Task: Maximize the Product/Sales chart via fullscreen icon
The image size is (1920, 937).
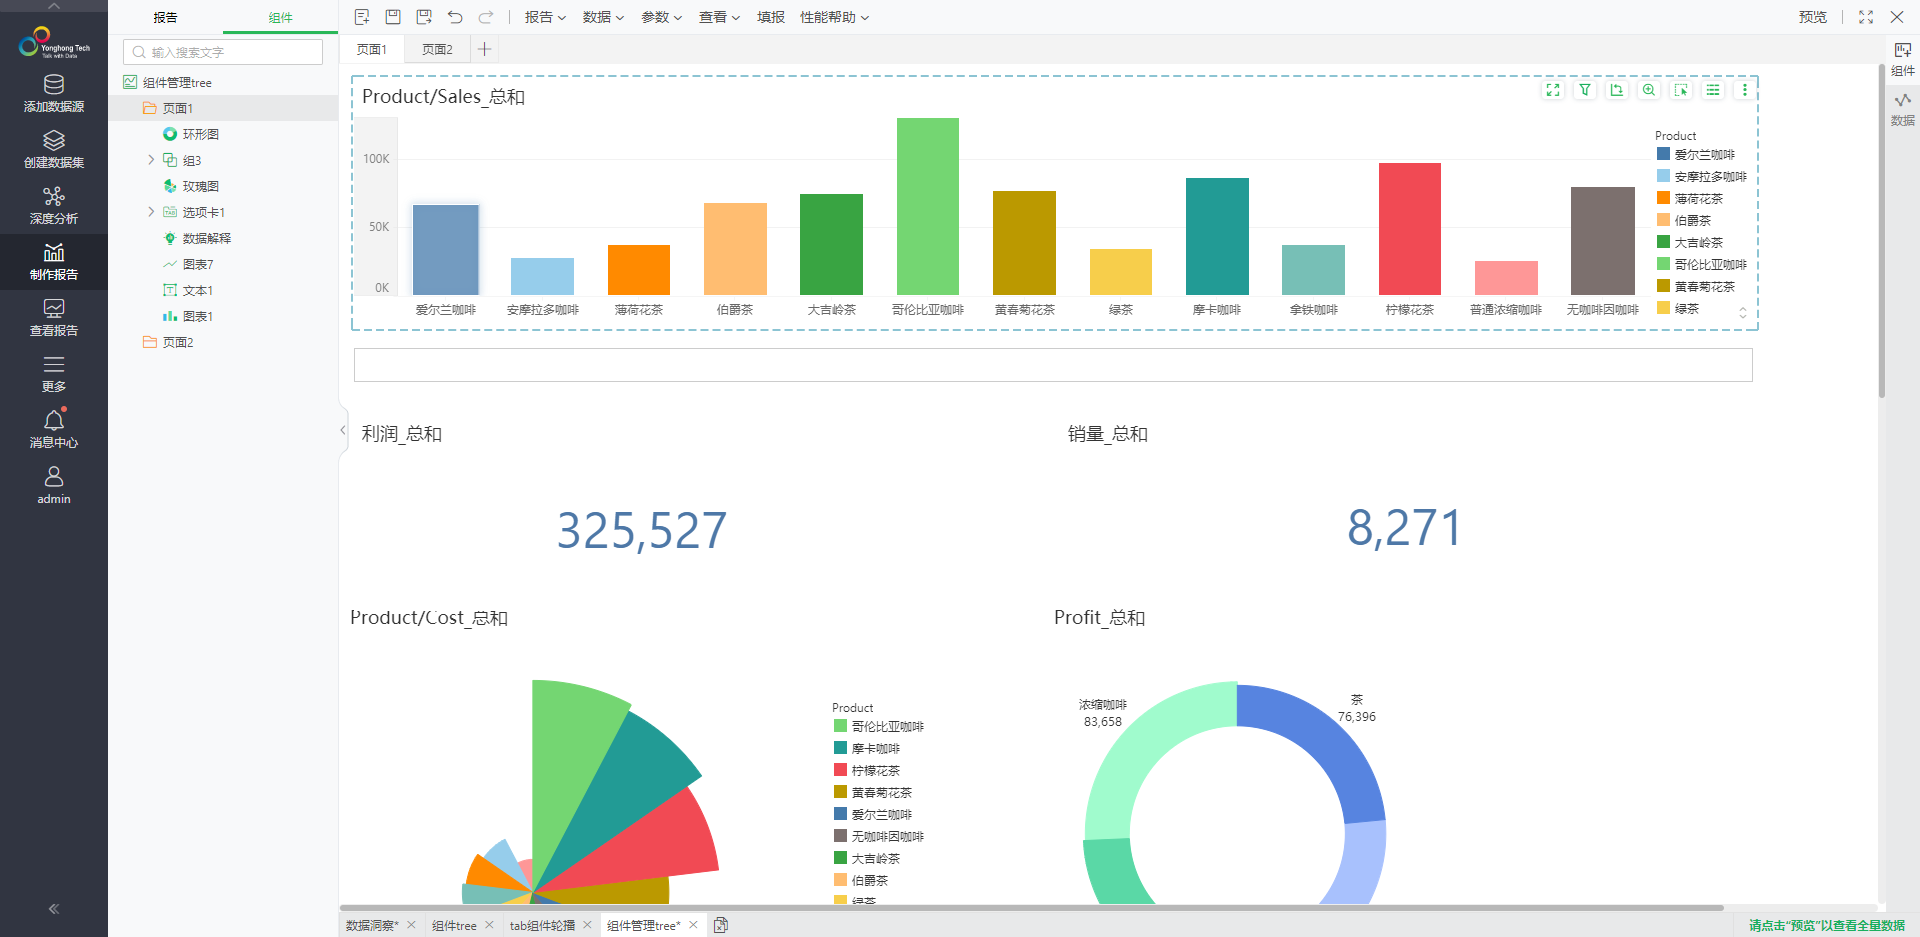Action: click(1553, 90)
